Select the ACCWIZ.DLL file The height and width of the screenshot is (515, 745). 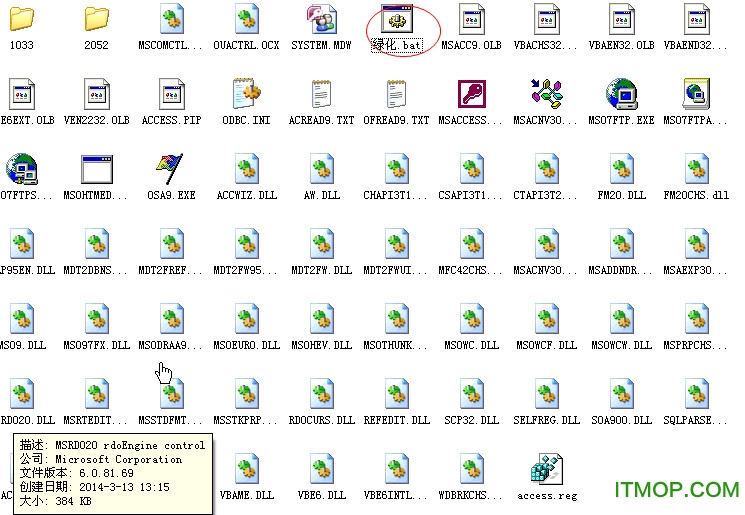[246, 170]
